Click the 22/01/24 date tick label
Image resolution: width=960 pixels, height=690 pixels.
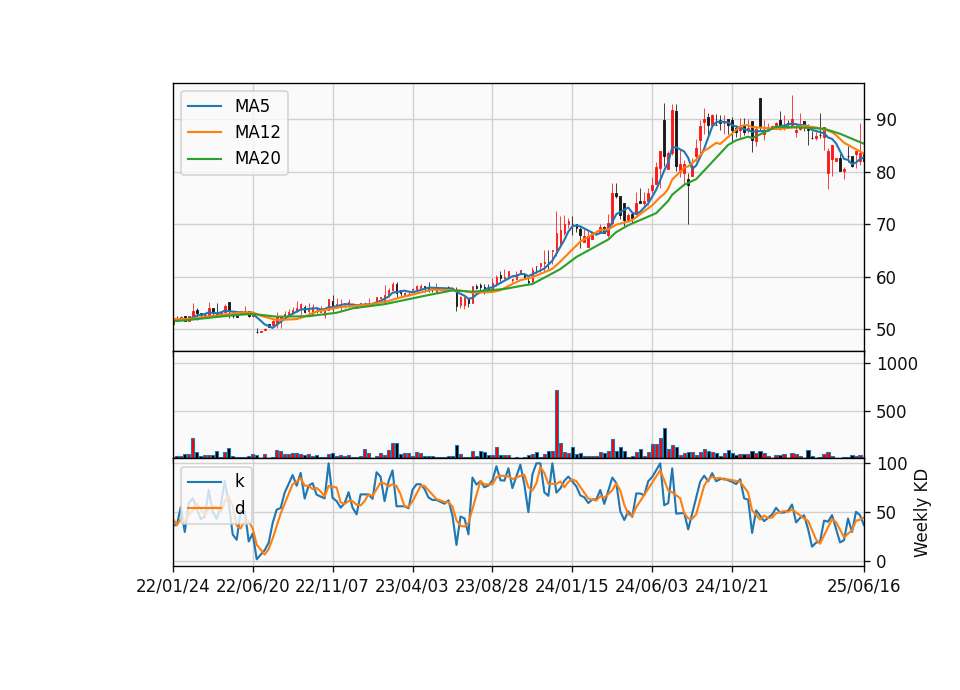(173, 587)
